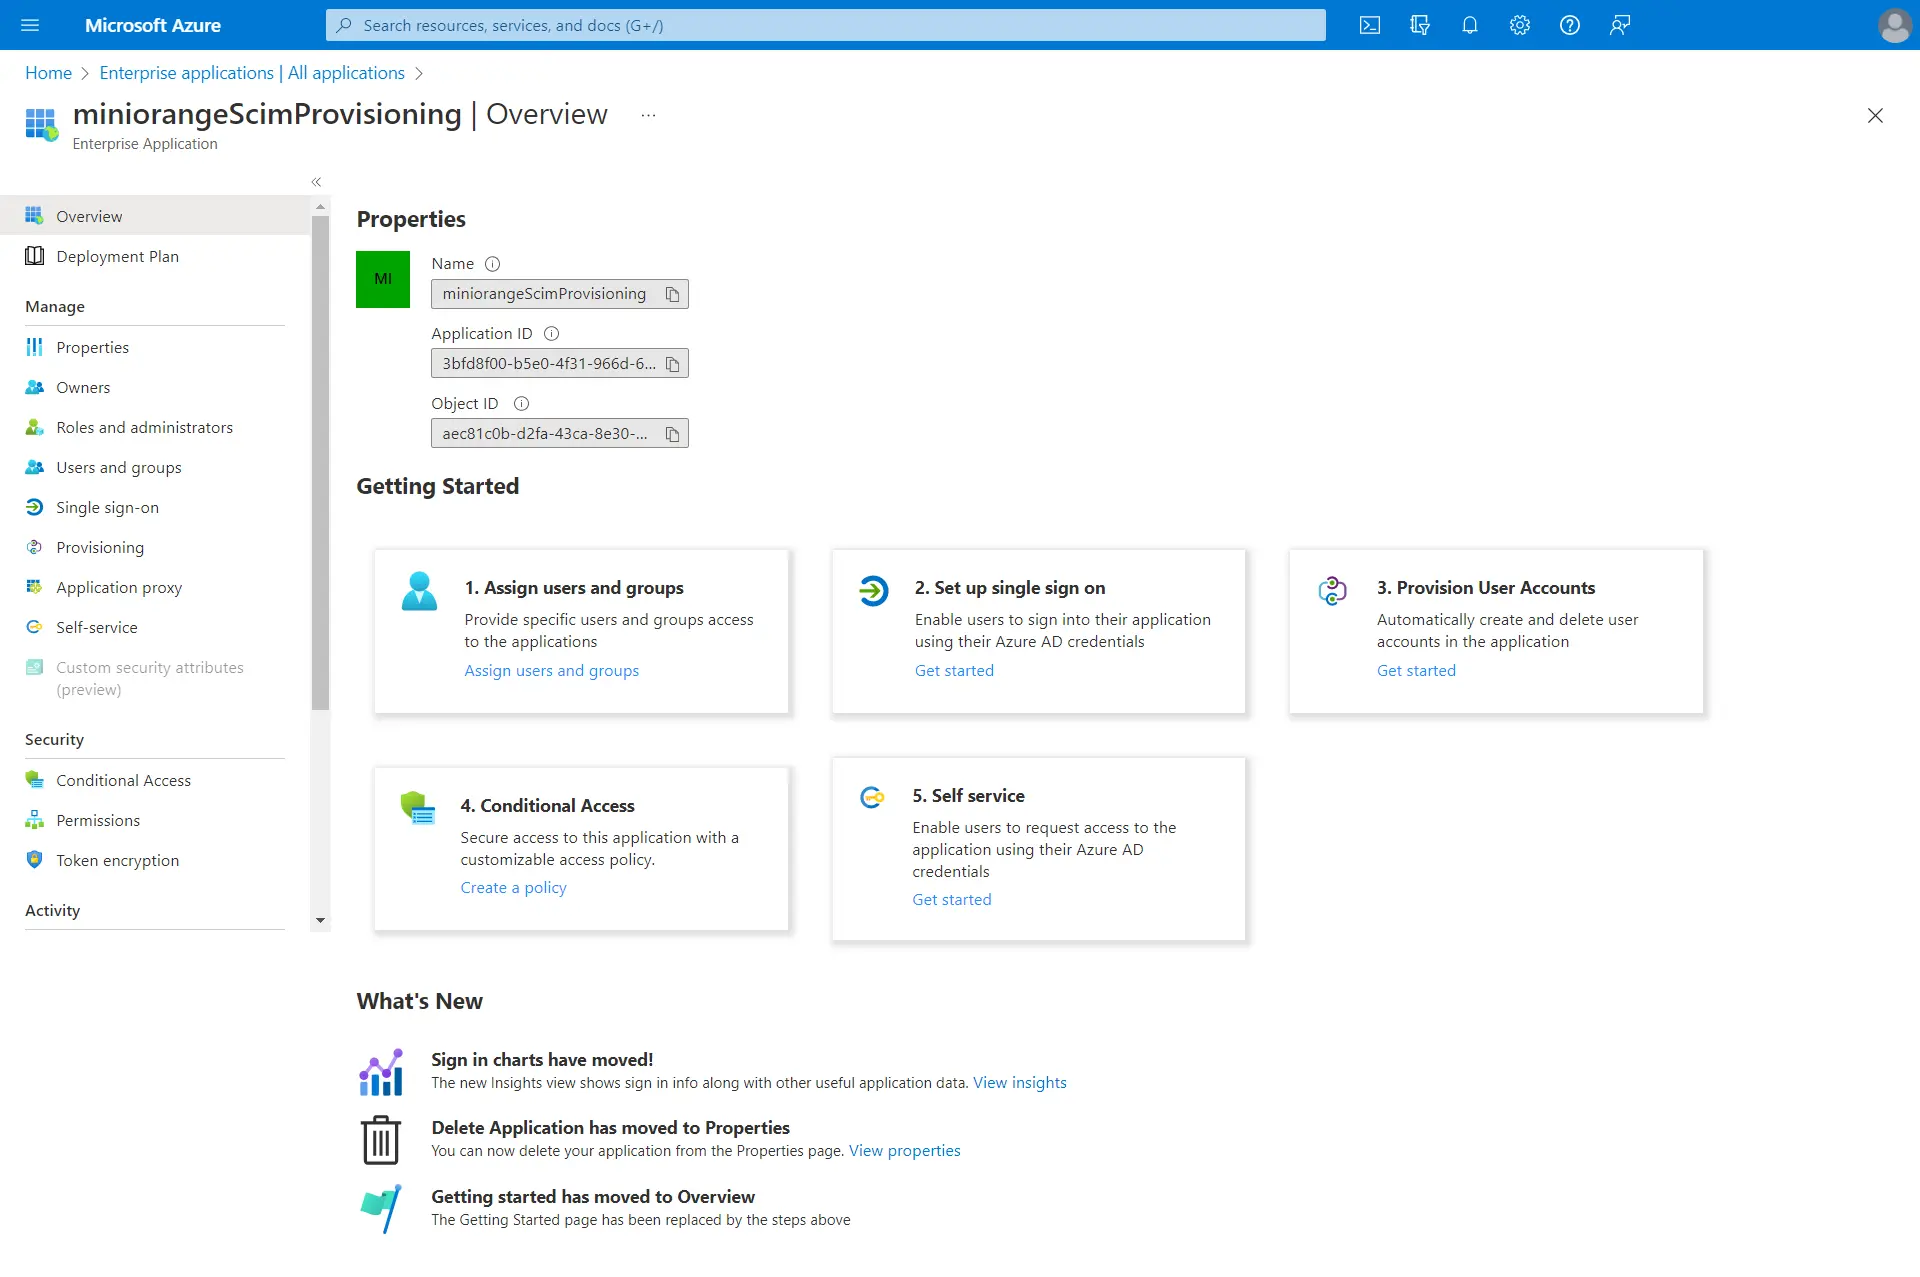Select Users and groups in the sidebar
The width and height of the screenshot is (1920, 1277).
(118, 467)
